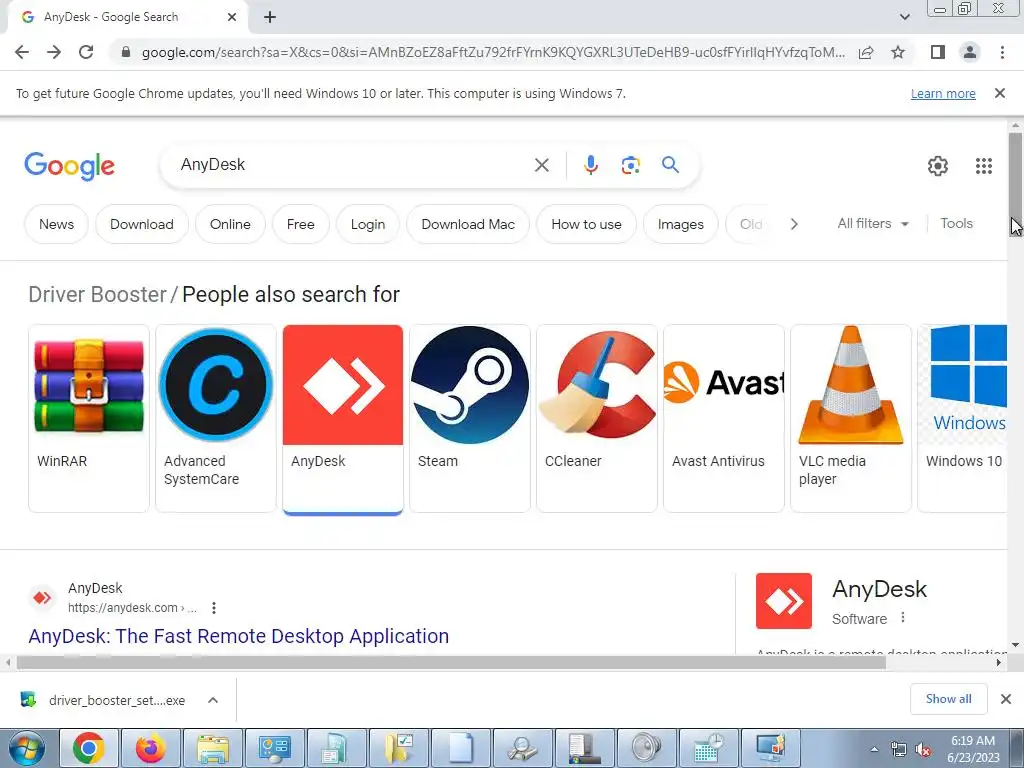This screenshot has height=768, width=1024.
Task: Open Windows Start menu
Action: coord(25,748)
